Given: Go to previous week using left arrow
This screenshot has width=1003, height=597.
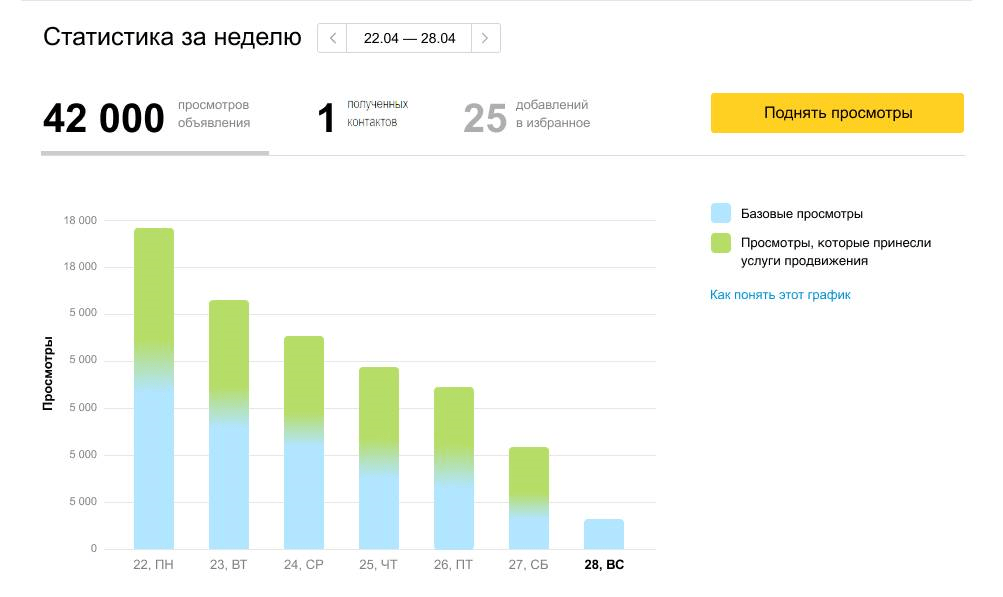Looking at the screenshot, I should (332, 38).
